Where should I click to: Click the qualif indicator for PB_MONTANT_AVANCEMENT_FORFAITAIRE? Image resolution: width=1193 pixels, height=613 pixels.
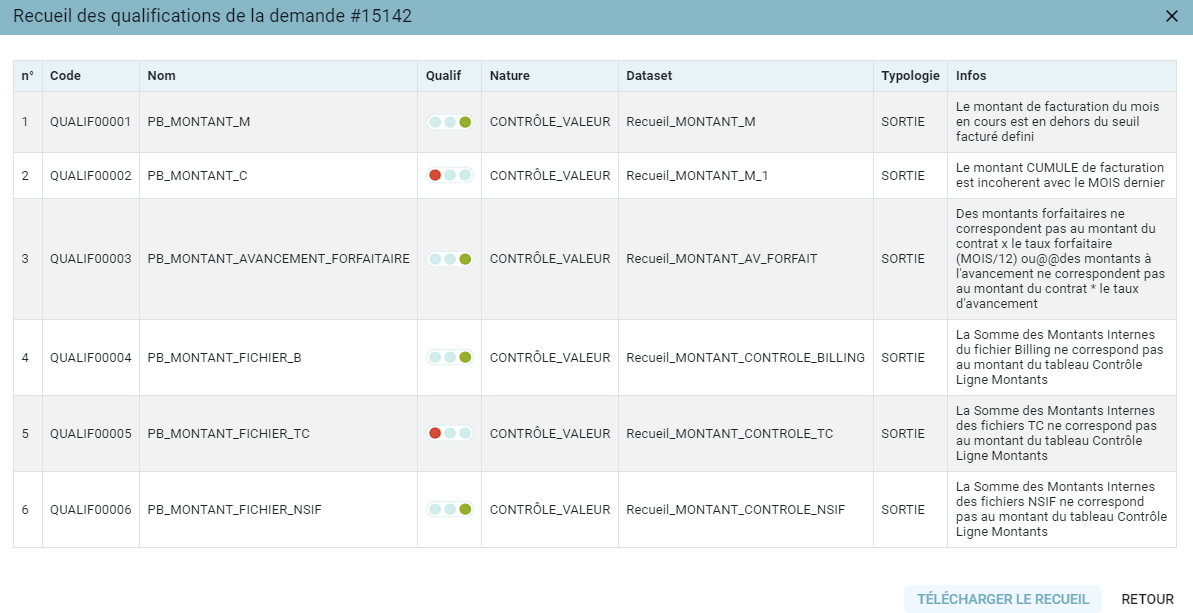(x=450, y=259)
